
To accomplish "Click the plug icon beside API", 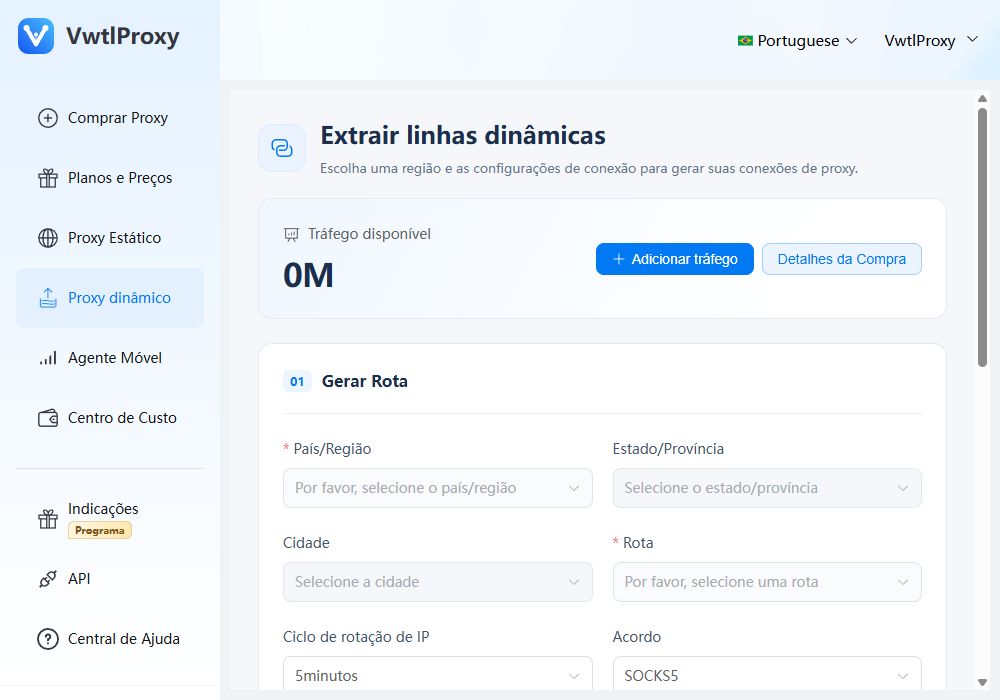I will coord(48,579).
